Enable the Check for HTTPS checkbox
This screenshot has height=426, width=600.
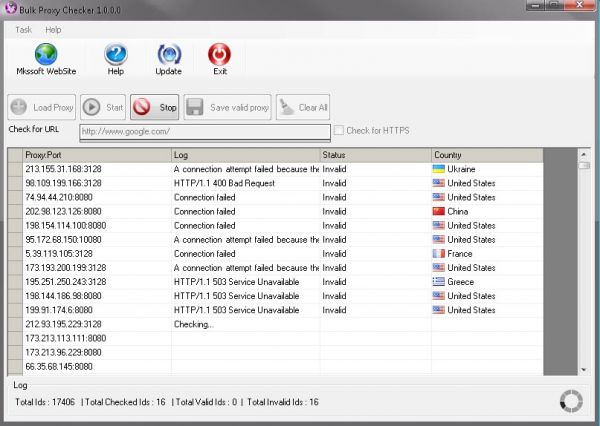click(341, 130)
